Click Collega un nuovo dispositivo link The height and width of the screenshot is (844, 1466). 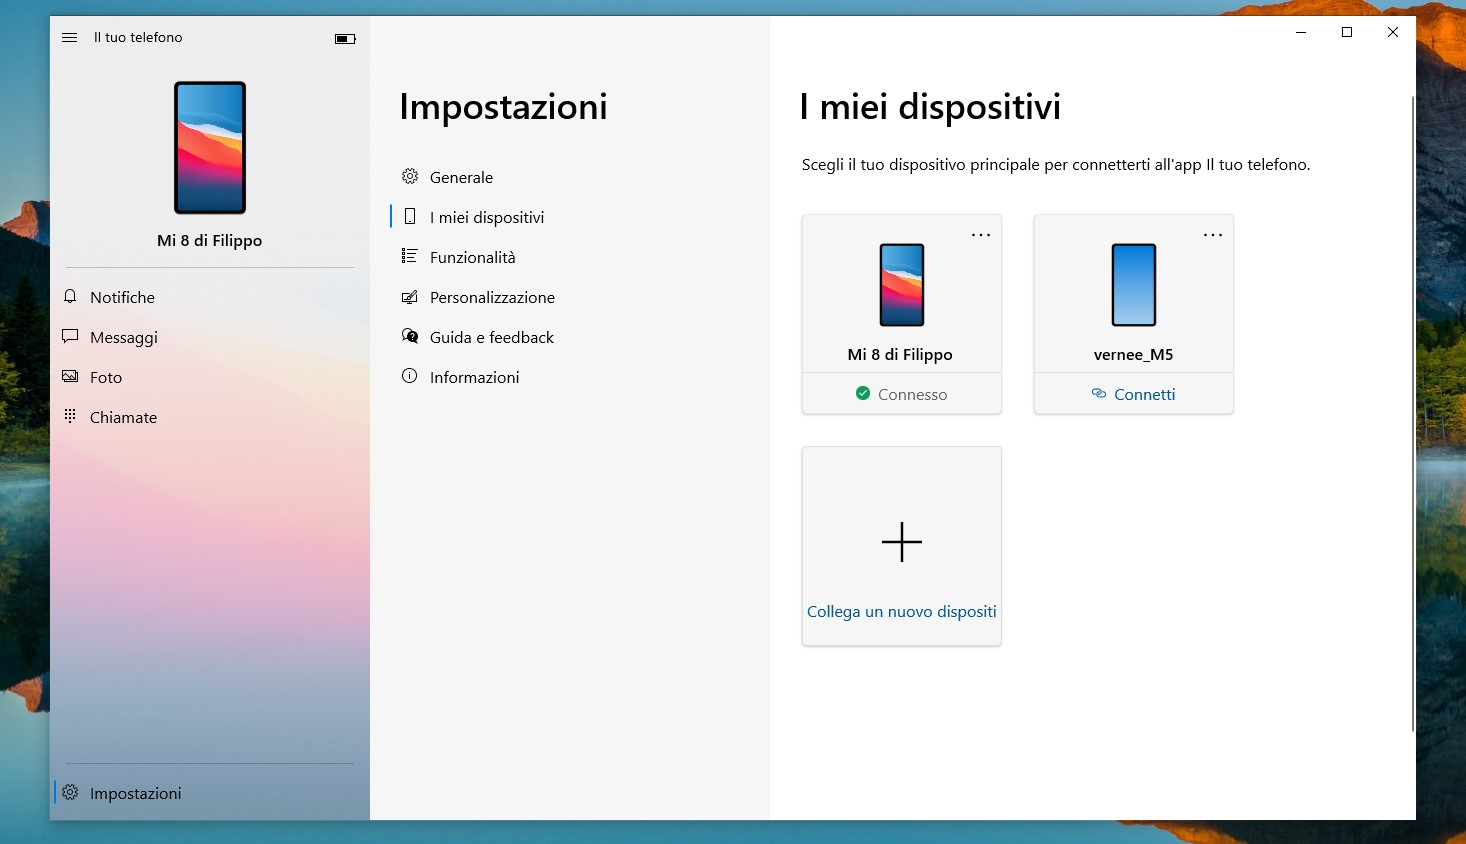(x=902, y=611)
